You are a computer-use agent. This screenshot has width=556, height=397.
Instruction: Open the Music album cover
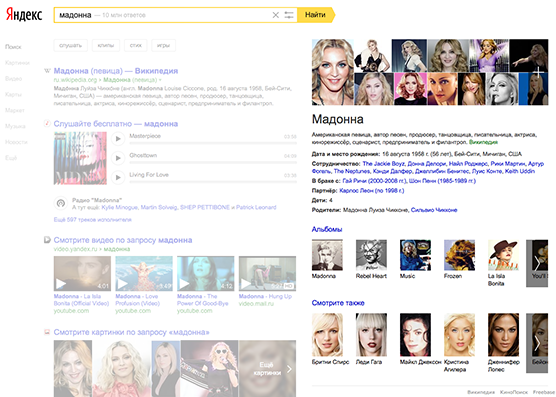click(x=415, y=255)
